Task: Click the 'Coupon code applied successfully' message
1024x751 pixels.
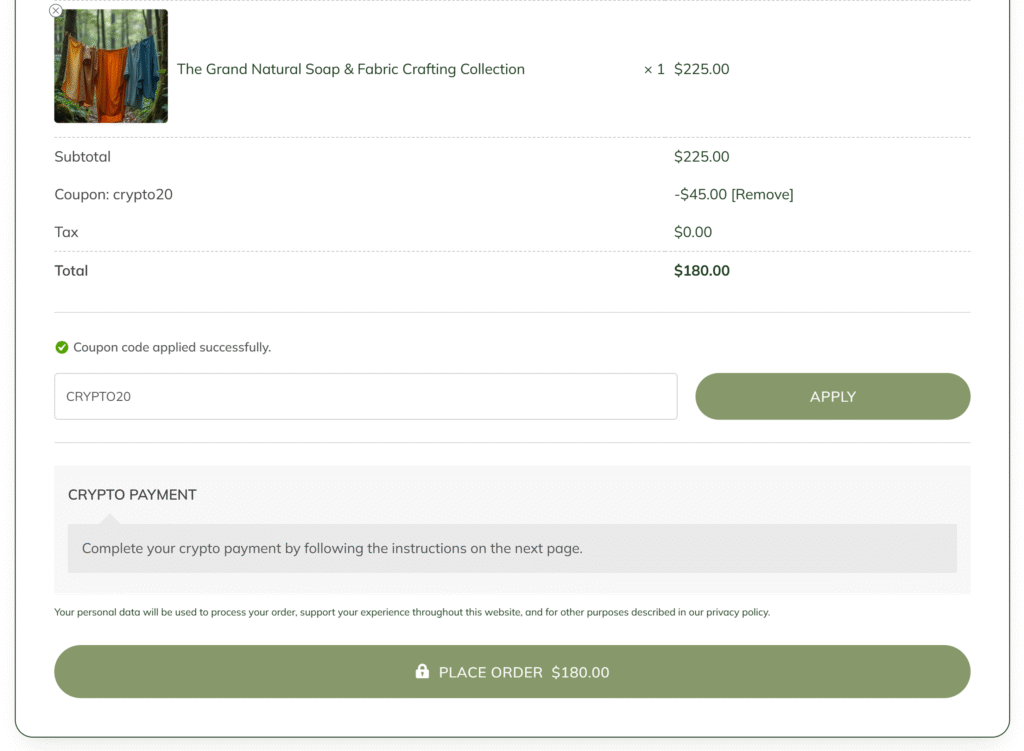Action: 172,347
